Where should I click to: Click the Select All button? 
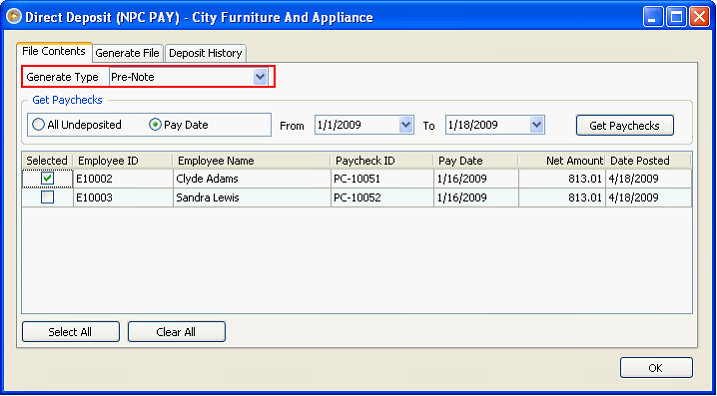tap(70, 332)
